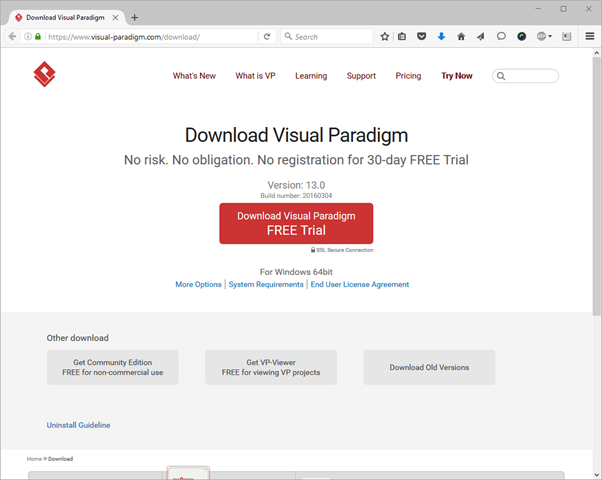Click Get Community Edition button
The width and height of the screenshot is (602, 480).
pos(112,367)
